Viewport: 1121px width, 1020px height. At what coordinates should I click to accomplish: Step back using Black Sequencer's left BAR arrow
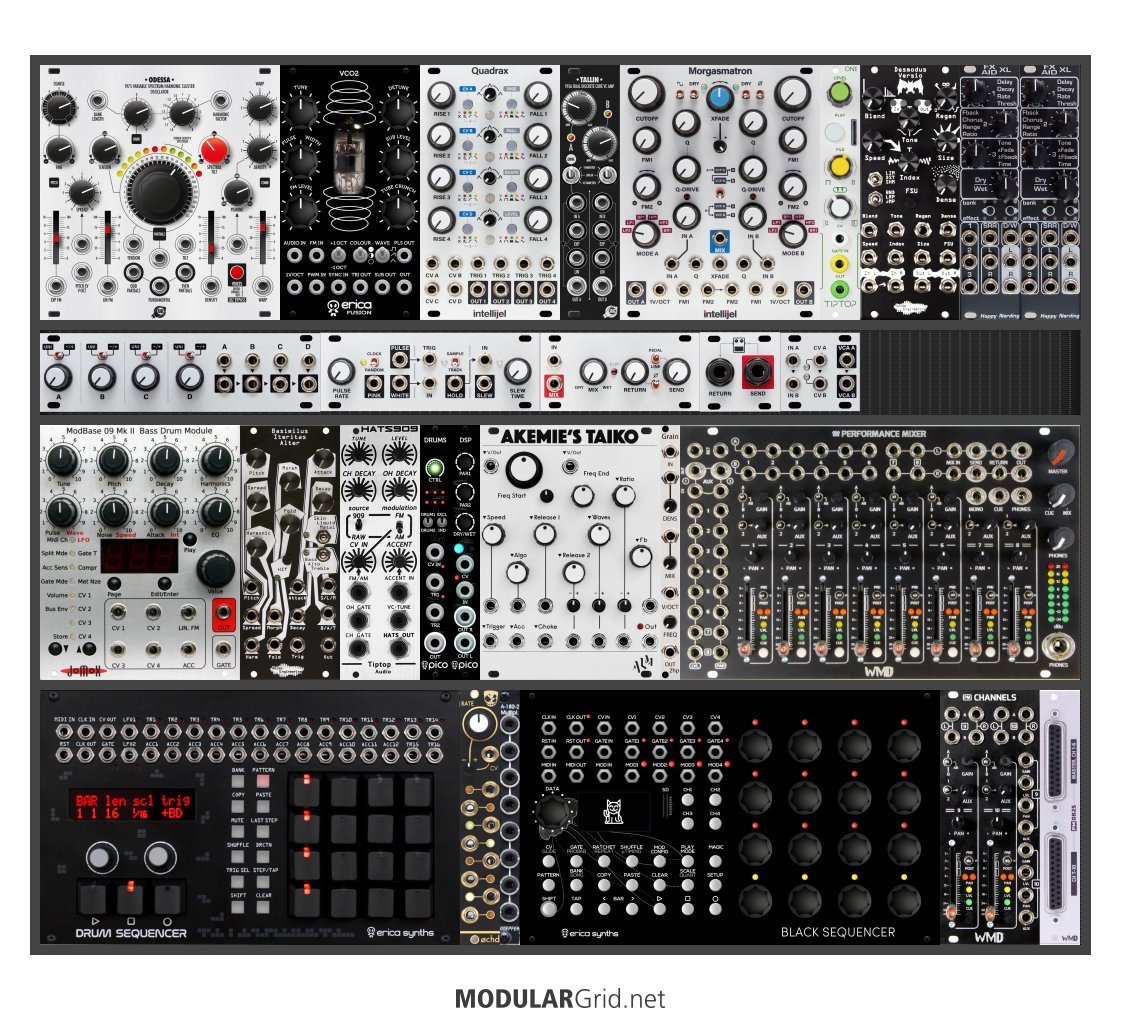point(604,908)
